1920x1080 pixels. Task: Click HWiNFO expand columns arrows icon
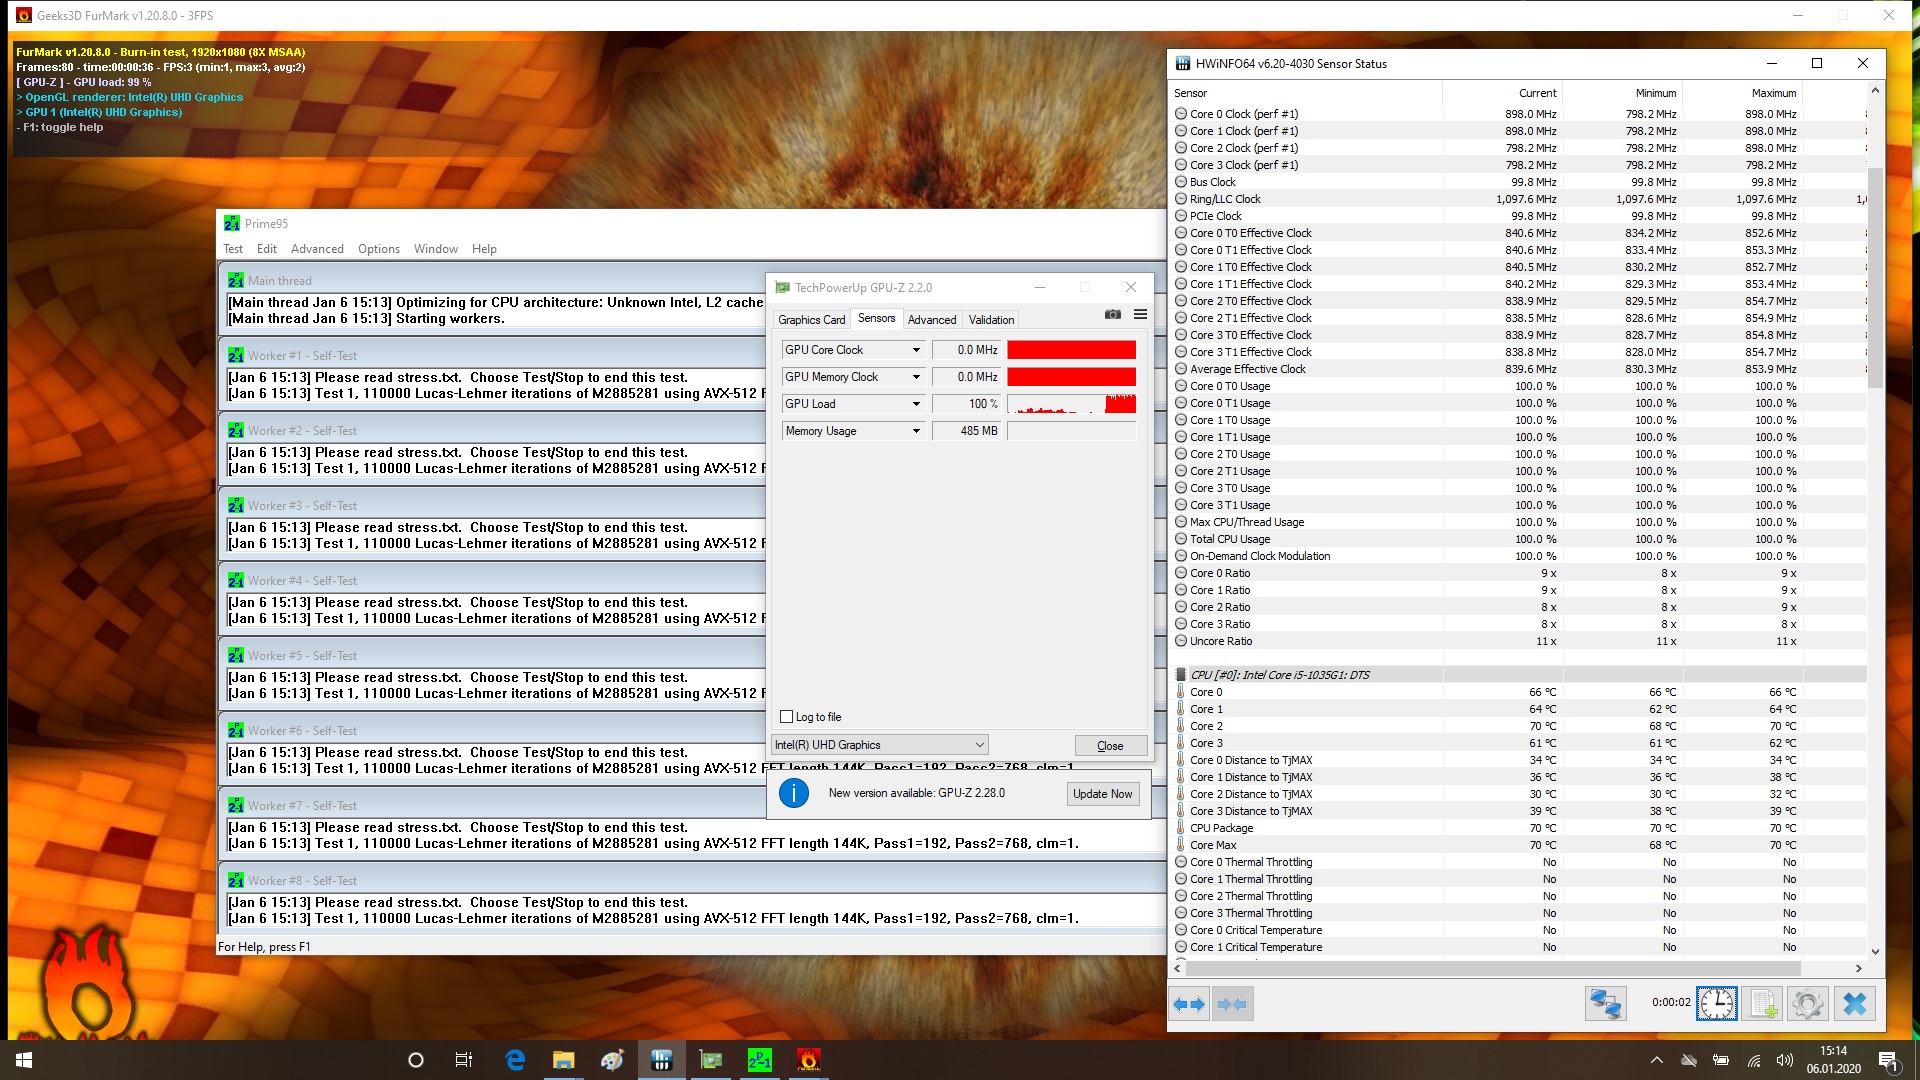[x=1189, y=1004]
